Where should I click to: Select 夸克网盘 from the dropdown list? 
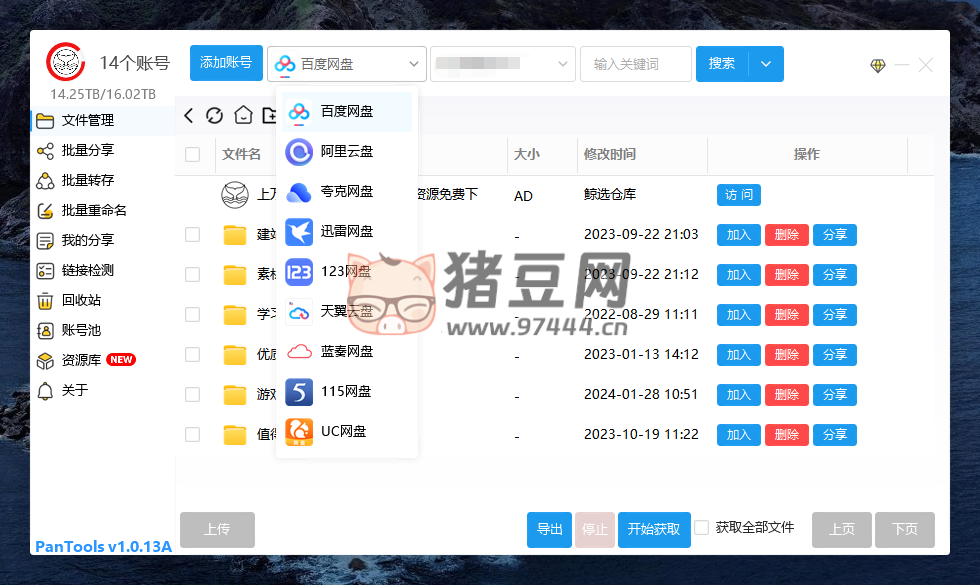[x=347, y=192]
